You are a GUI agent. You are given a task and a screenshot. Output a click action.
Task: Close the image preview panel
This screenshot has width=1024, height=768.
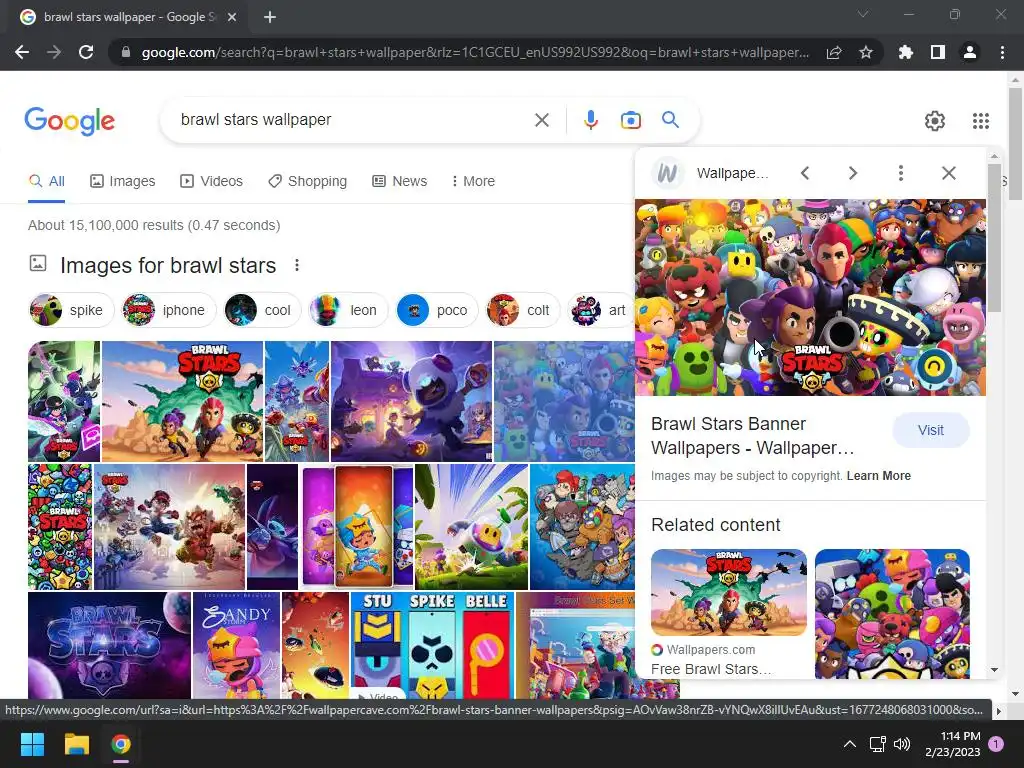pos(949,173)
